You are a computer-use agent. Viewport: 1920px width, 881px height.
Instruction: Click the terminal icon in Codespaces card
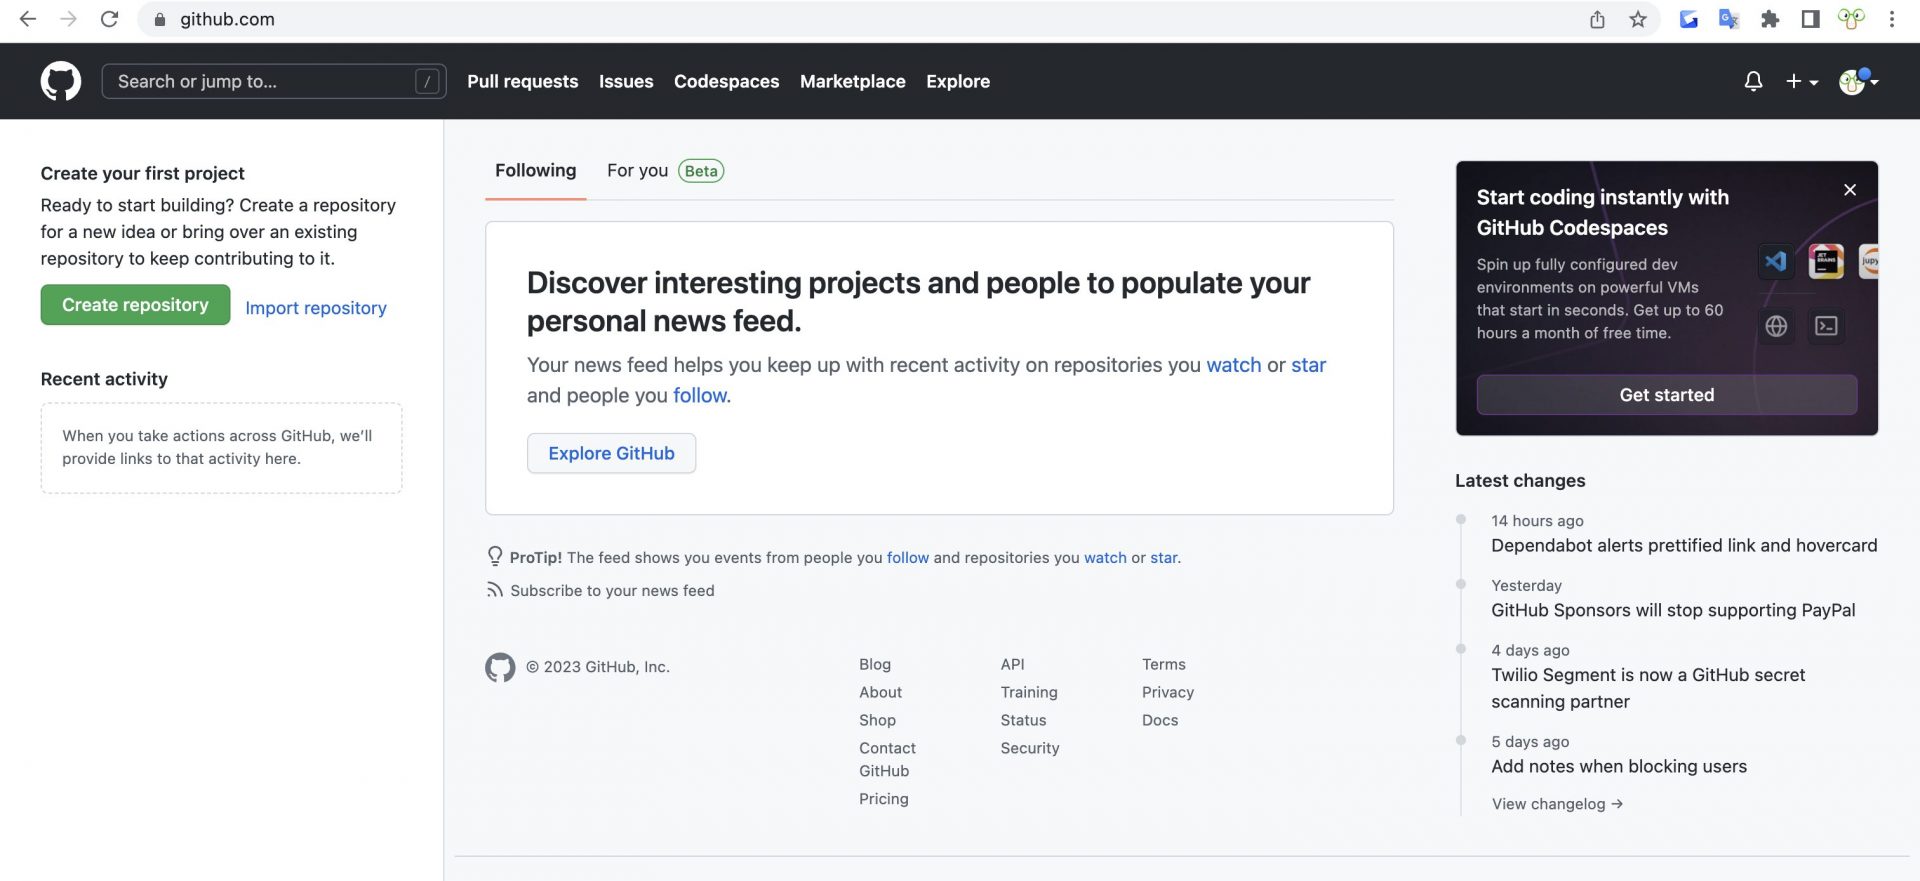point(1826,326)
